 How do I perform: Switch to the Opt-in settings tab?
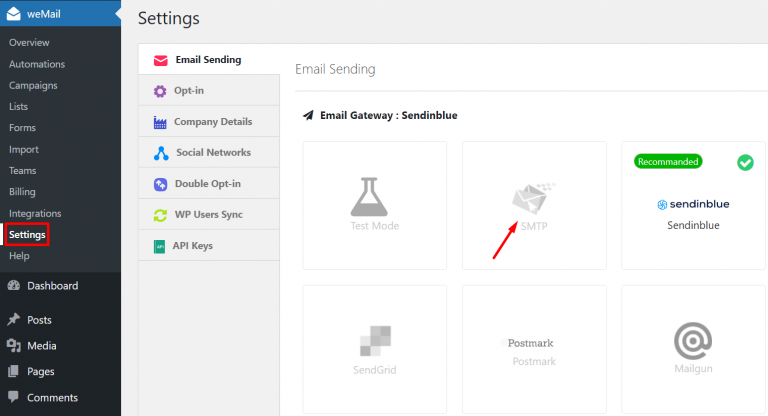tap(189, 91)
